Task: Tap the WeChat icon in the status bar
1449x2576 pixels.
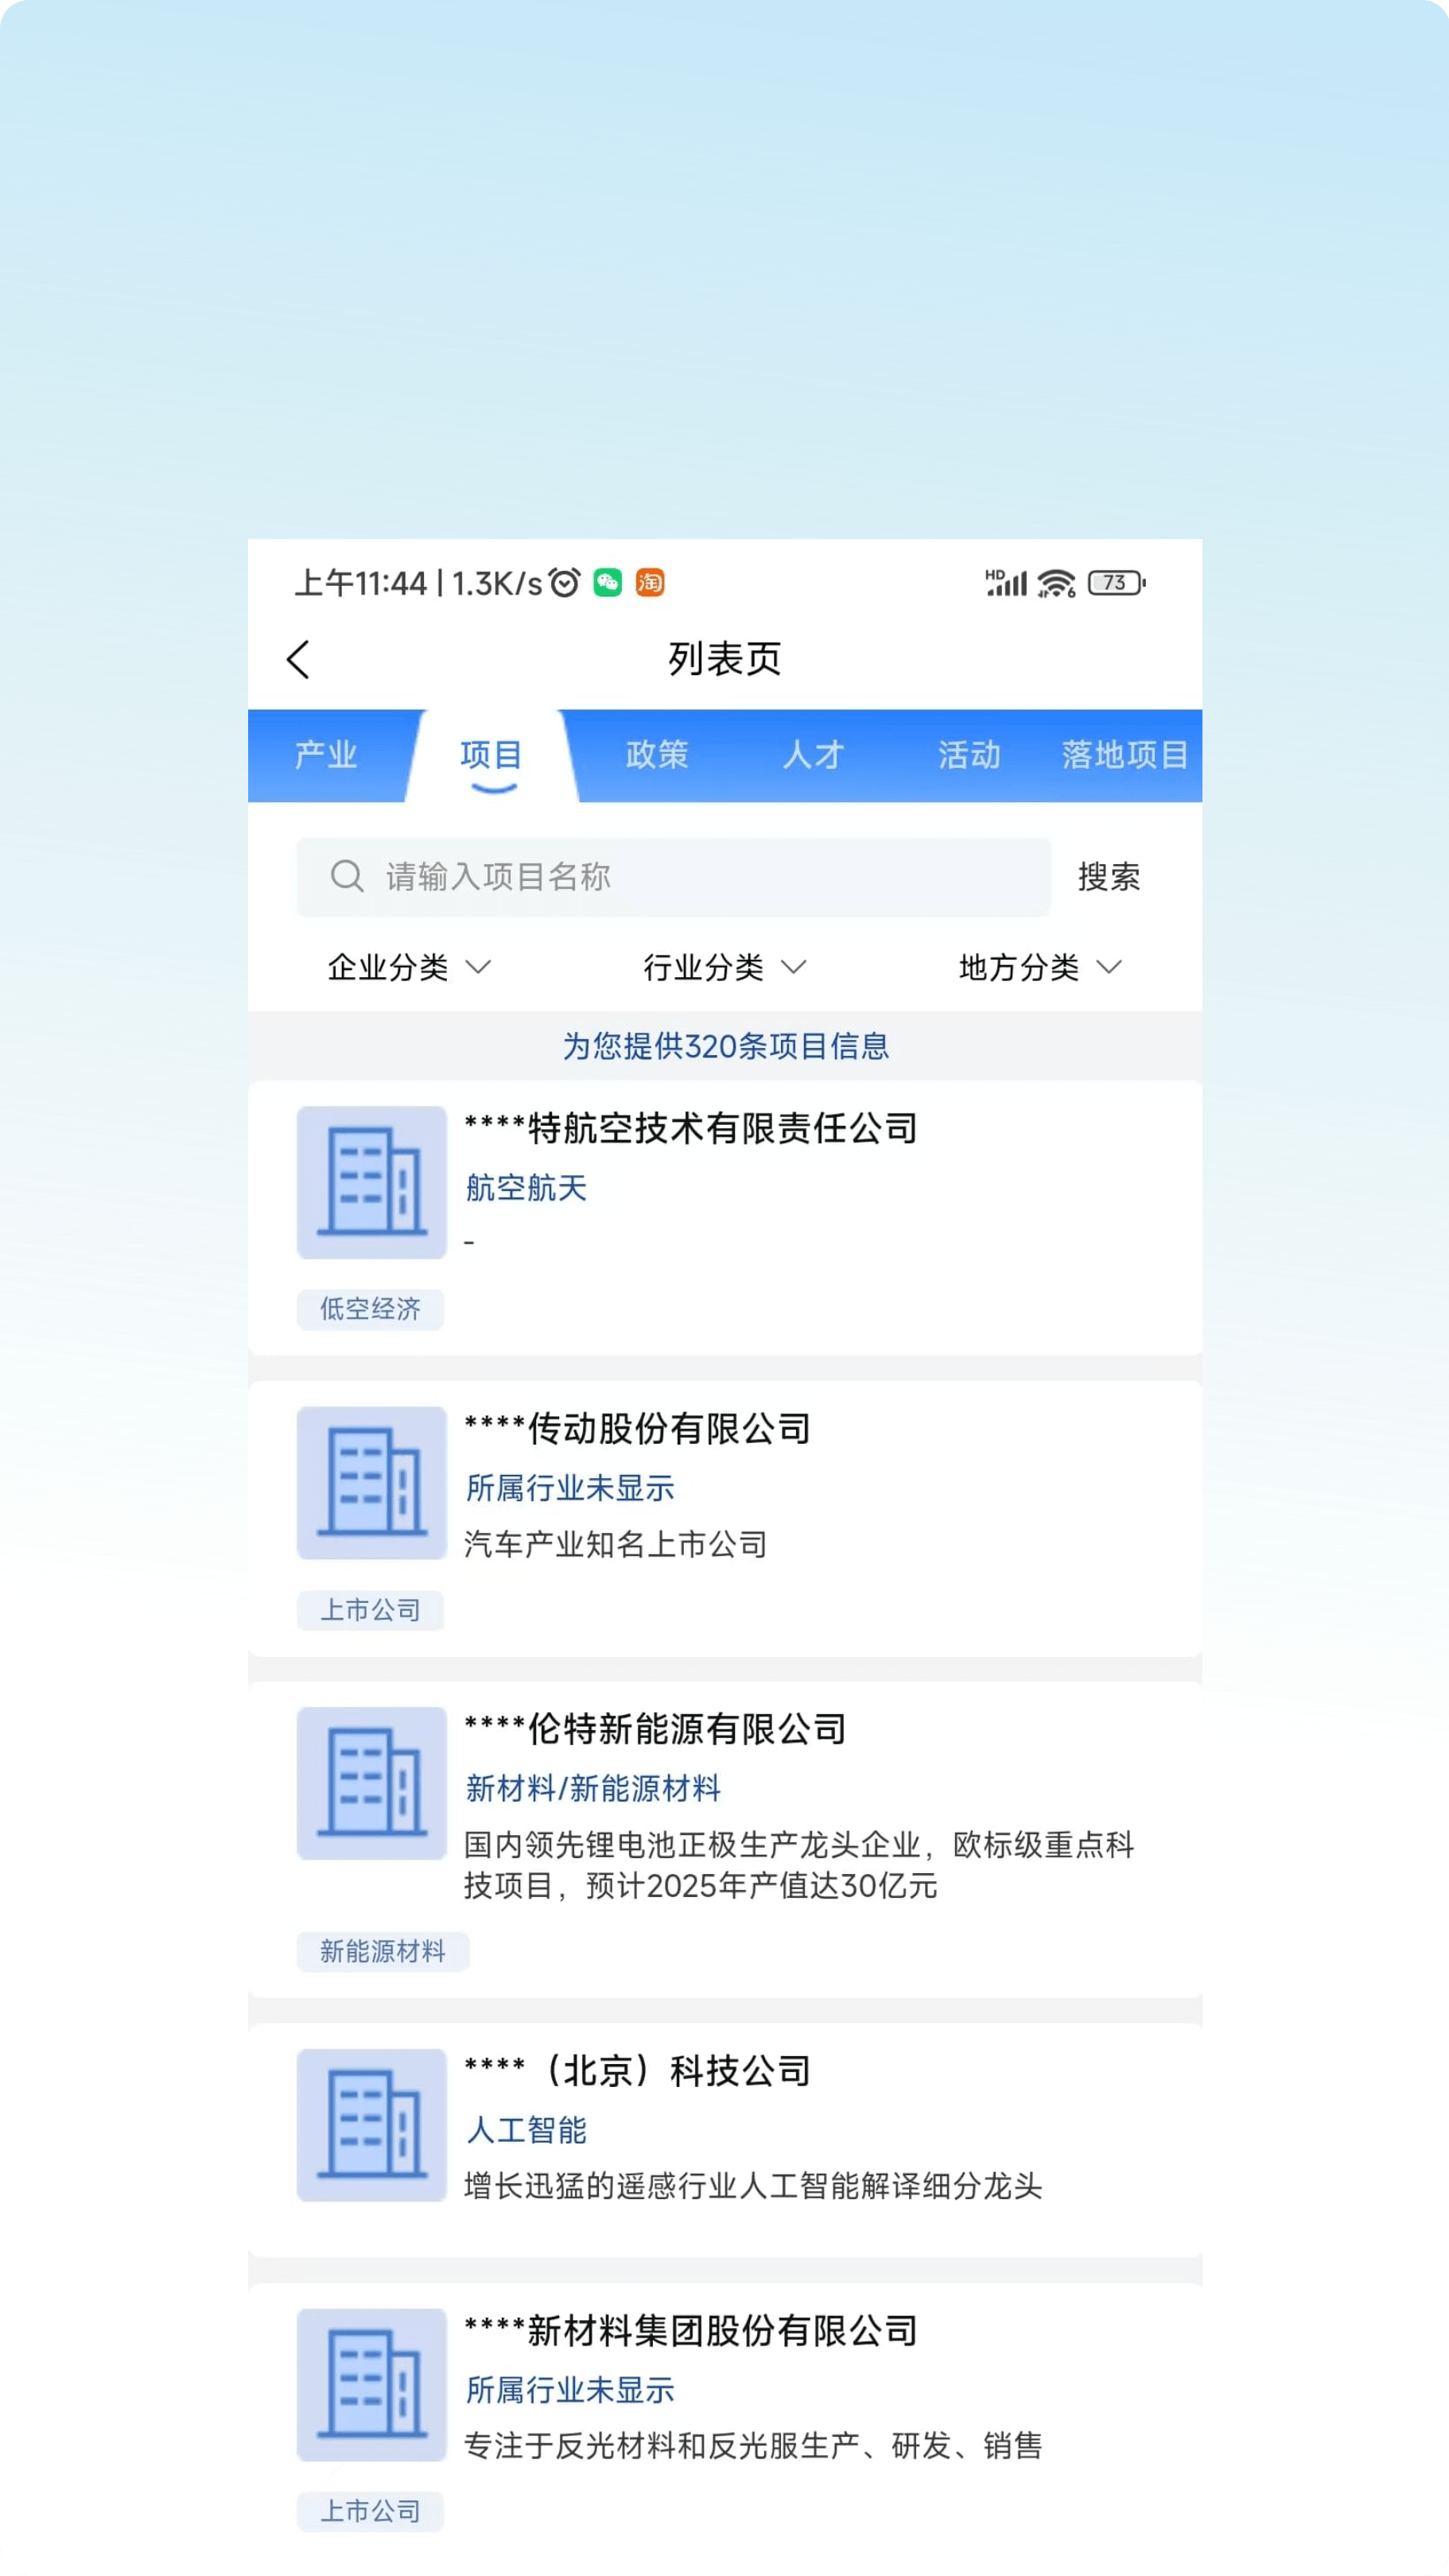Action: pyautogui.click(x=605, y=581)
